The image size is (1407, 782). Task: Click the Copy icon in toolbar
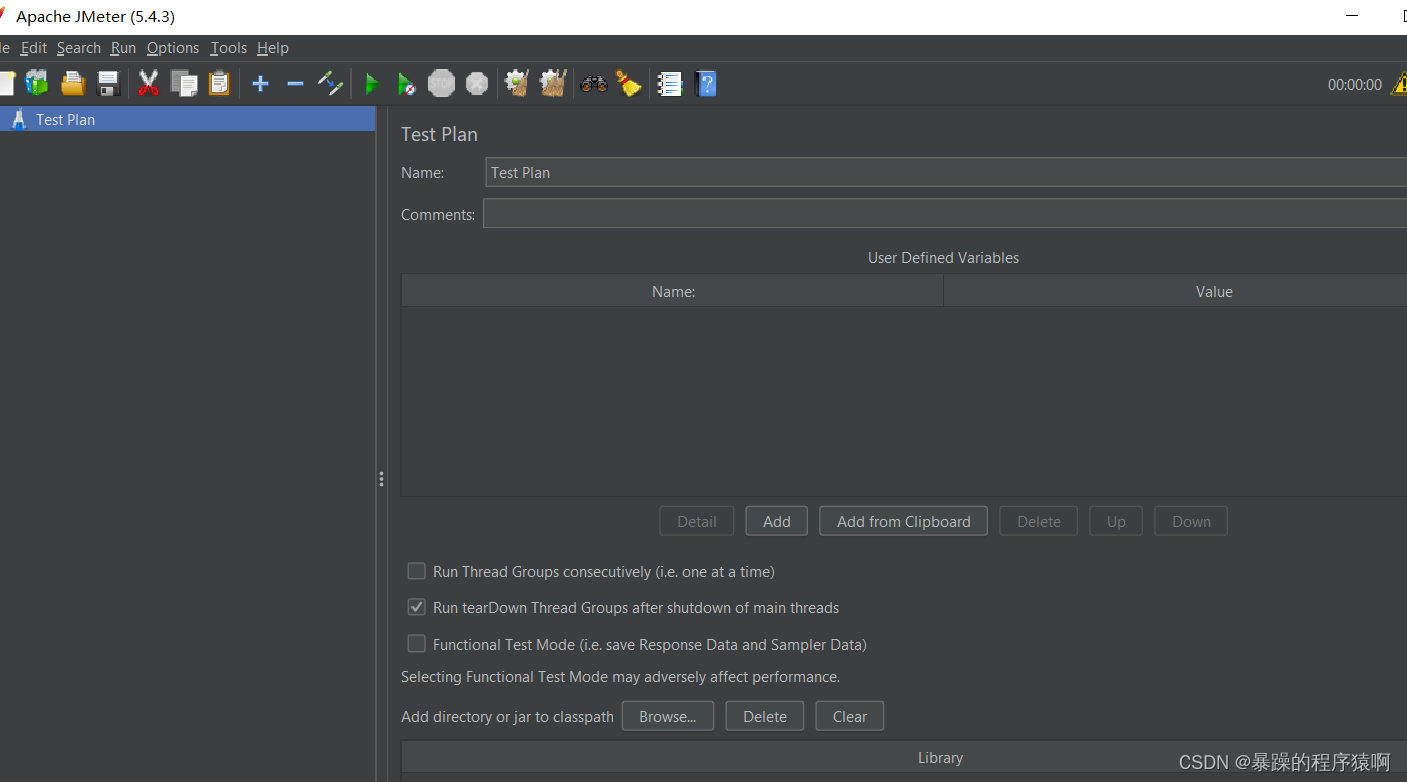[x=184, y=83]
